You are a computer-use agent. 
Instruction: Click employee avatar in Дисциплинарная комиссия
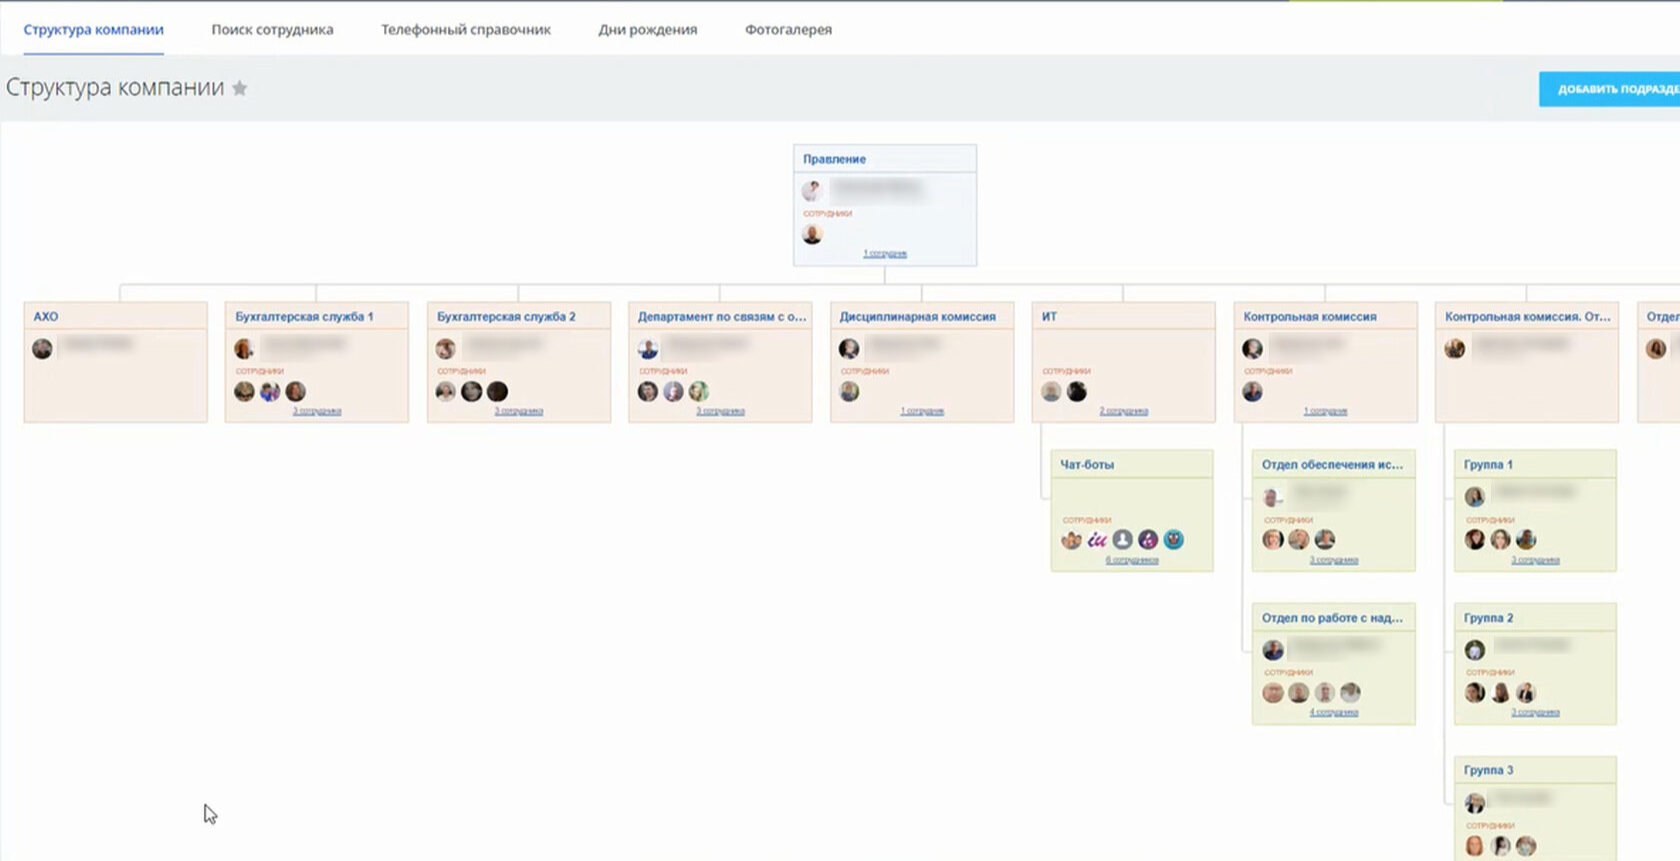849,392
